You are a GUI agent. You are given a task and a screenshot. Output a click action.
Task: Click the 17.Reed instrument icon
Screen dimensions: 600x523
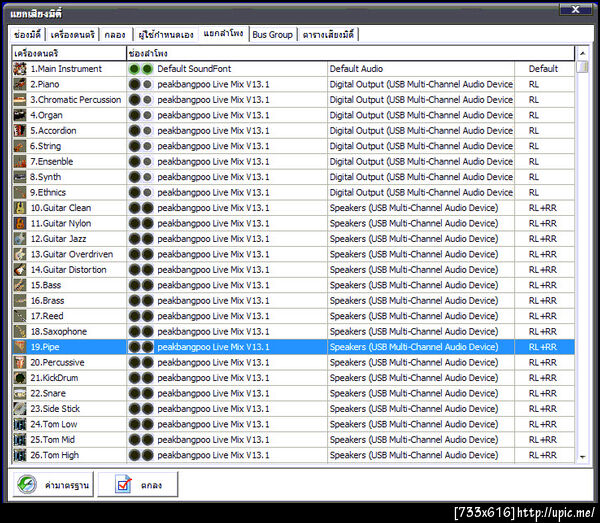[20, 316]
